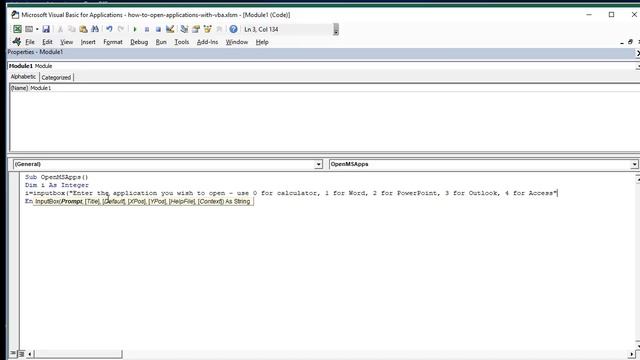
Task: Open the Edit menu
Action: pyautogui.click(x=47, y=42)
